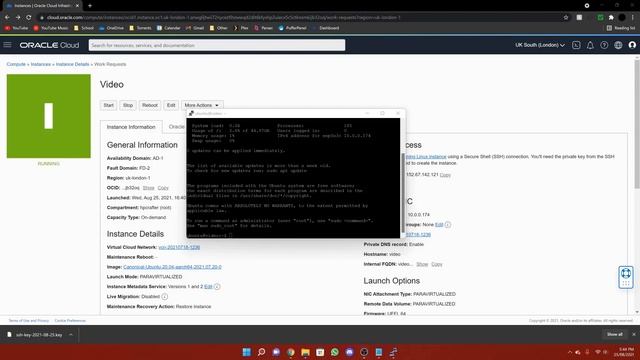This screenshot has height=360, width=640.
Task: Open the Reading list
Action: coord(621,28)
